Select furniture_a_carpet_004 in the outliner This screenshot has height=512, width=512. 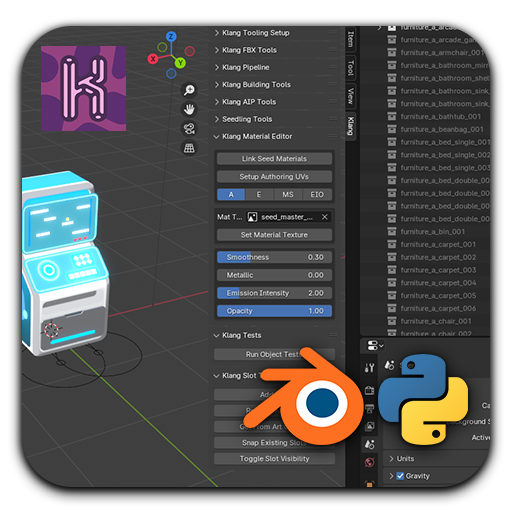click(438, 283)
